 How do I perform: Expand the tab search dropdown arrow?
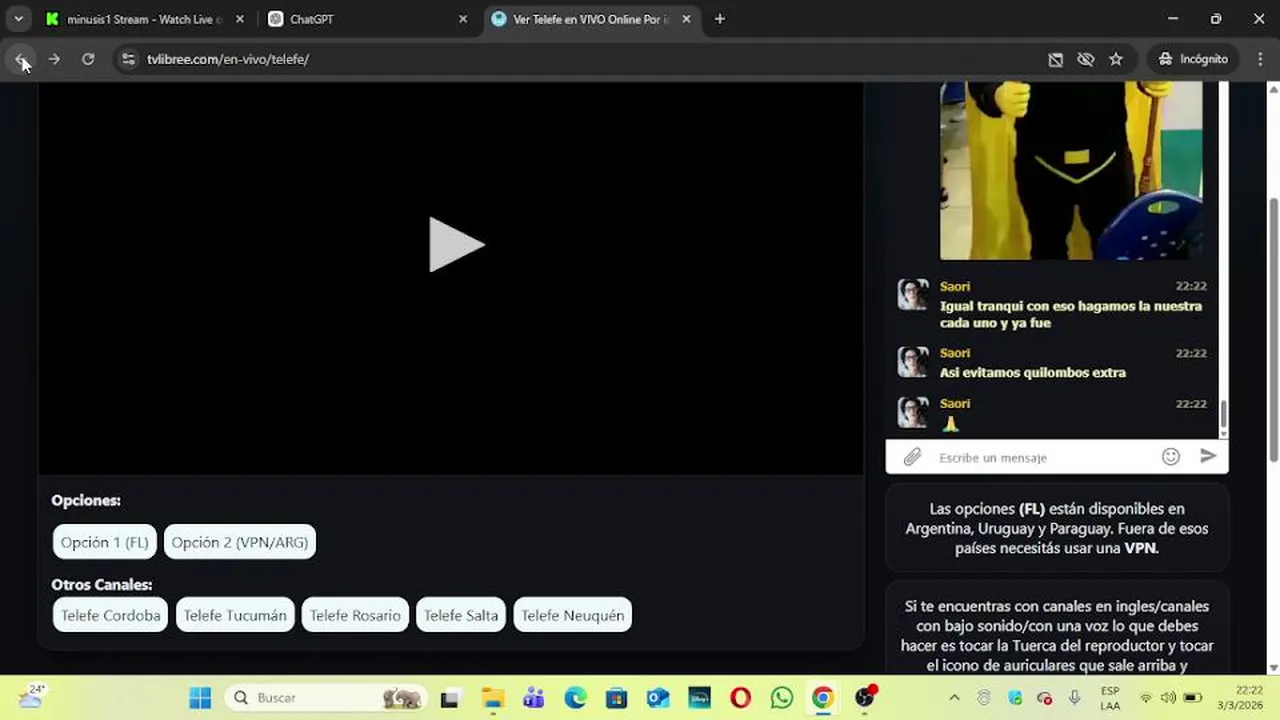pyautogui.click(x=18, y=19)
